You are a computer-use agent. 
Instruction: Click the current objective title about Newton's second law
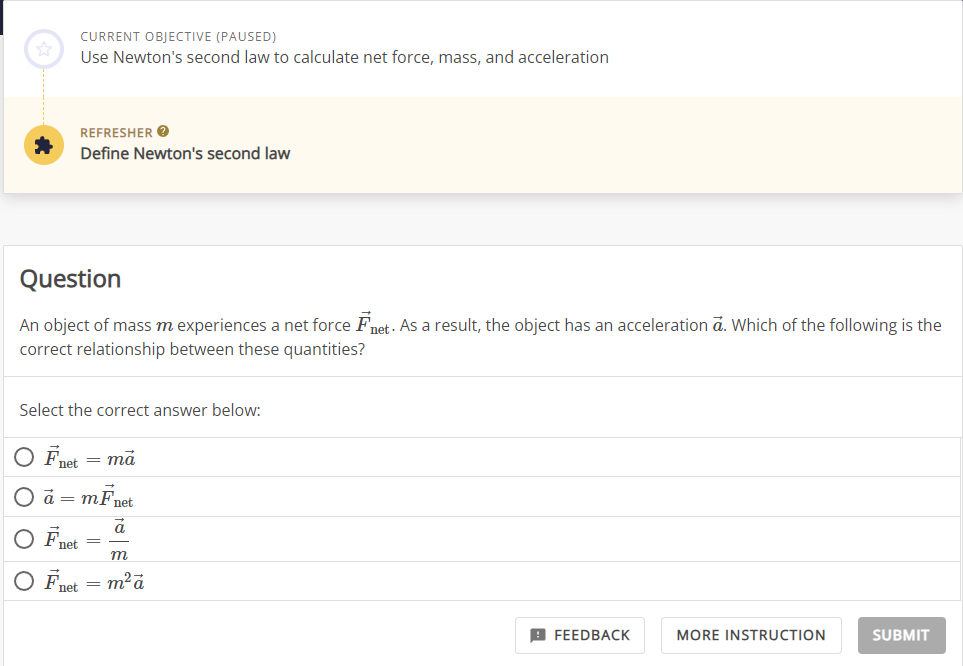coord(345,57)
